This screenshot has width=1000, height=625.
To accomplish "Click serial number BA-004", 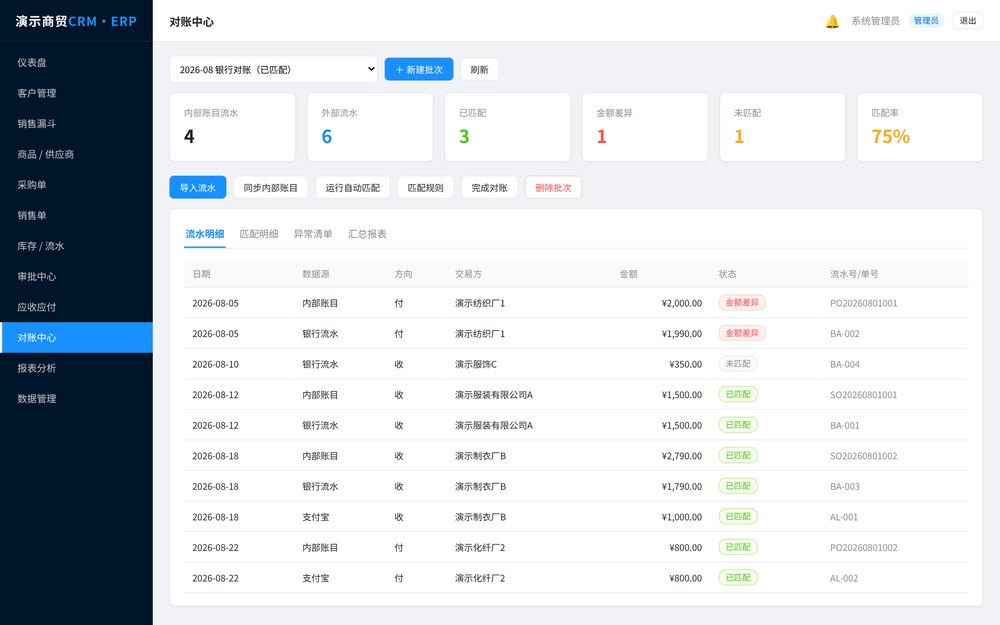I will click(845, 365).
